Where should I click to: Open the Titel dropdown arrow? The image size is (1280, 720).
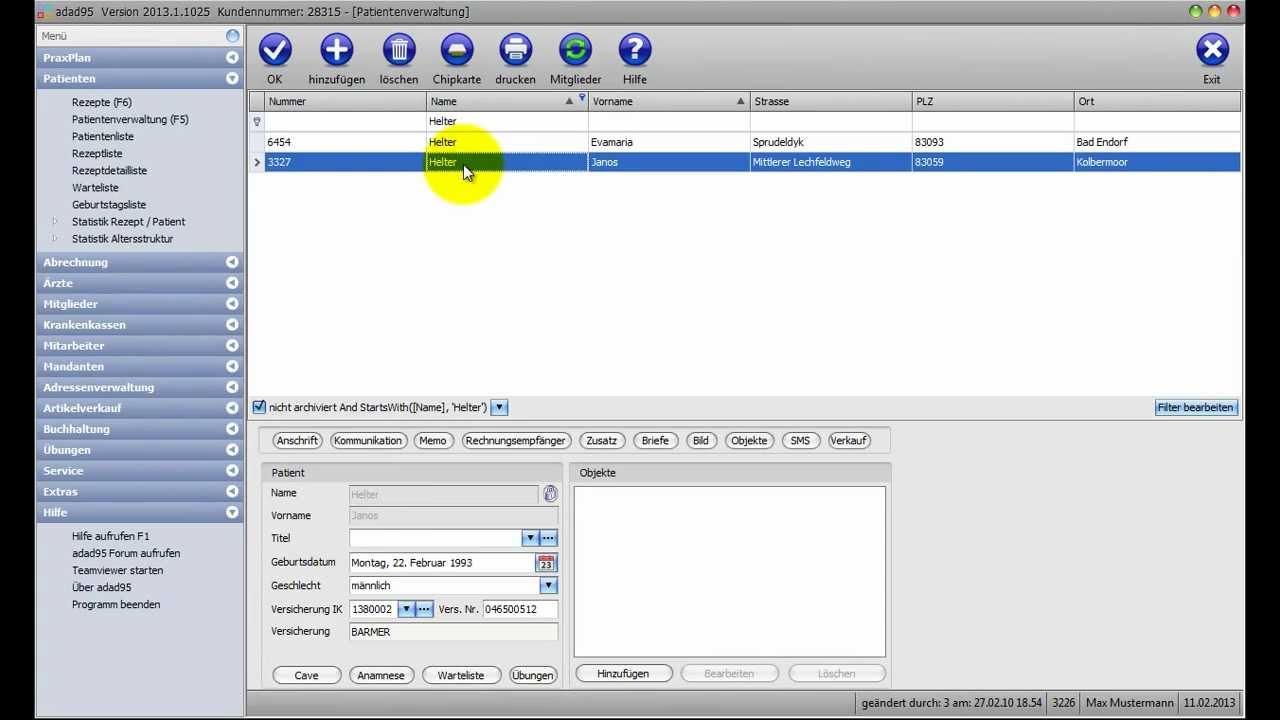530,539
